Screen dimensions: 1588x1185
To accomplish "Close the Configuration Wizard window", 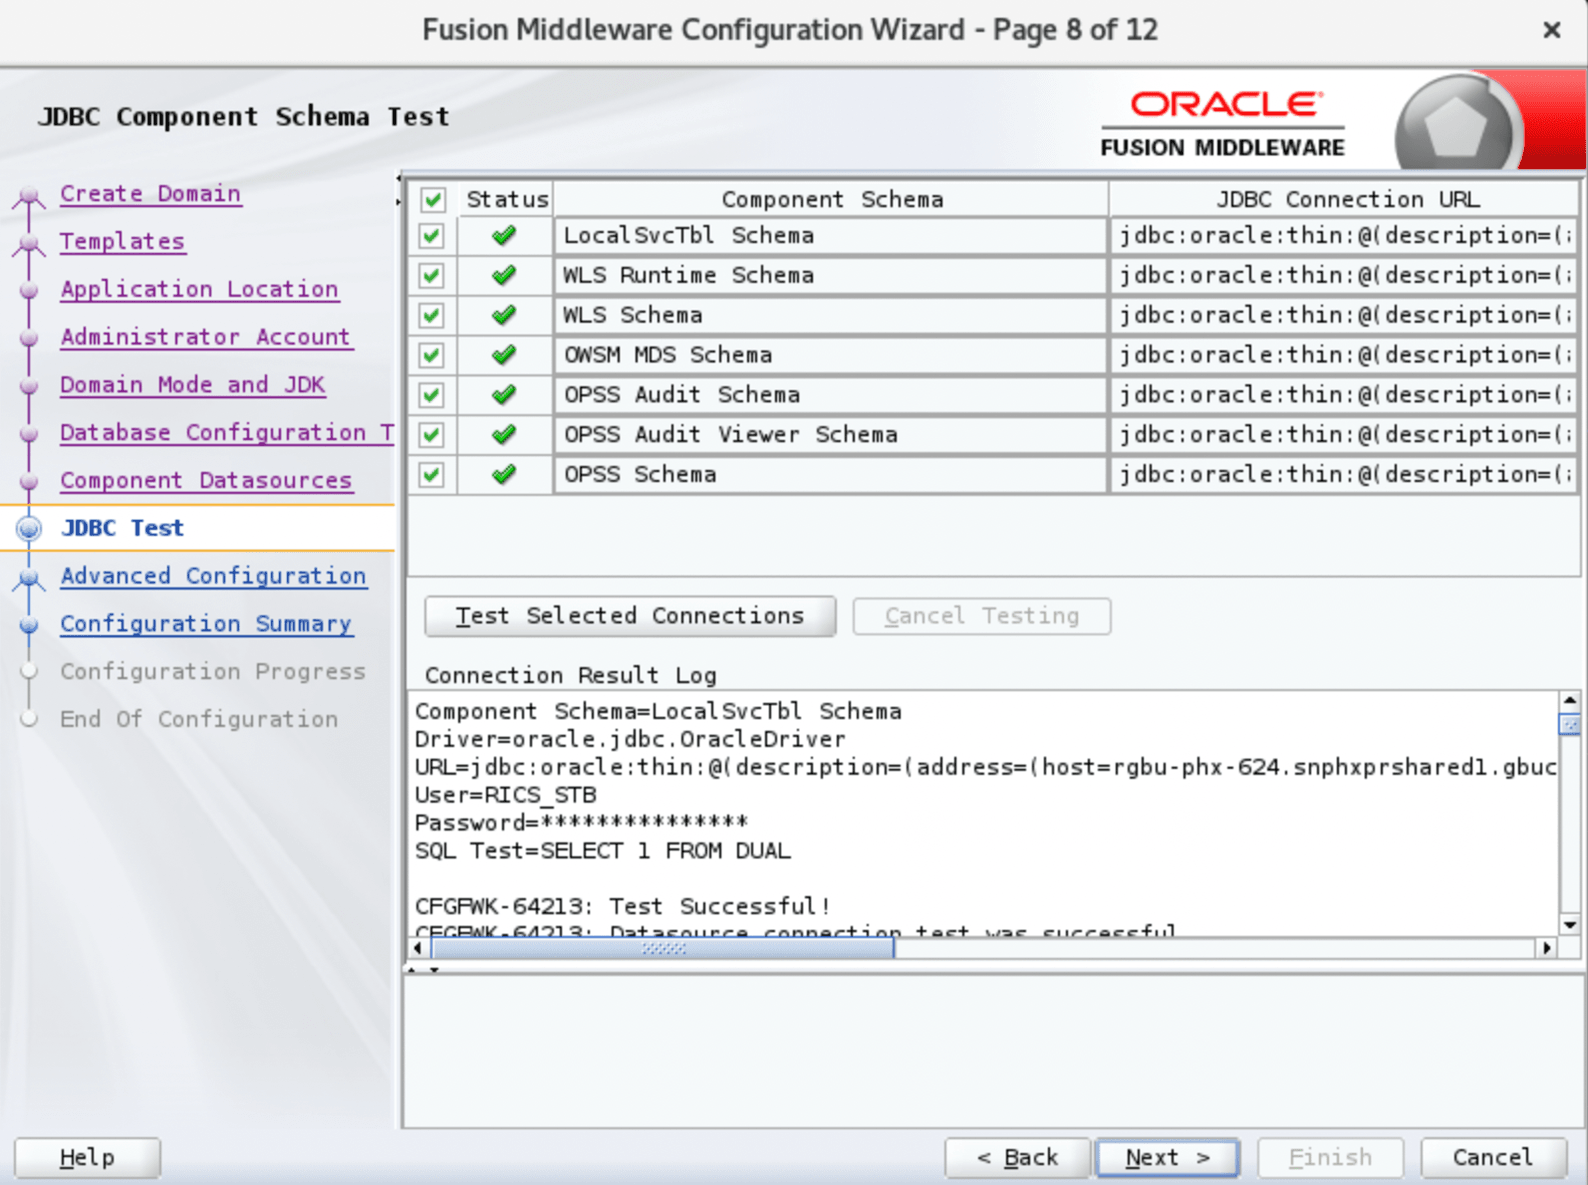I will (x=1551, y=30).
